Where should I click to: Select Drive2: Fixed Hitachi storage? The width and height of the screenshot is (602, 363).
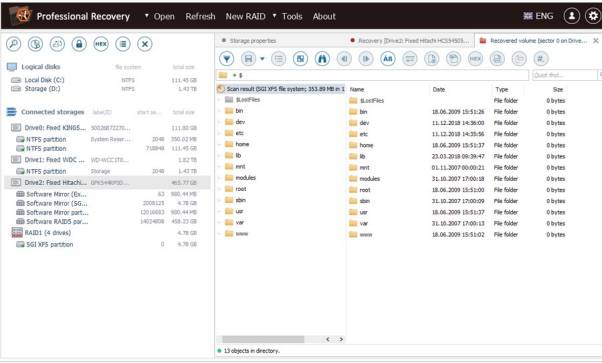[107, 182]
